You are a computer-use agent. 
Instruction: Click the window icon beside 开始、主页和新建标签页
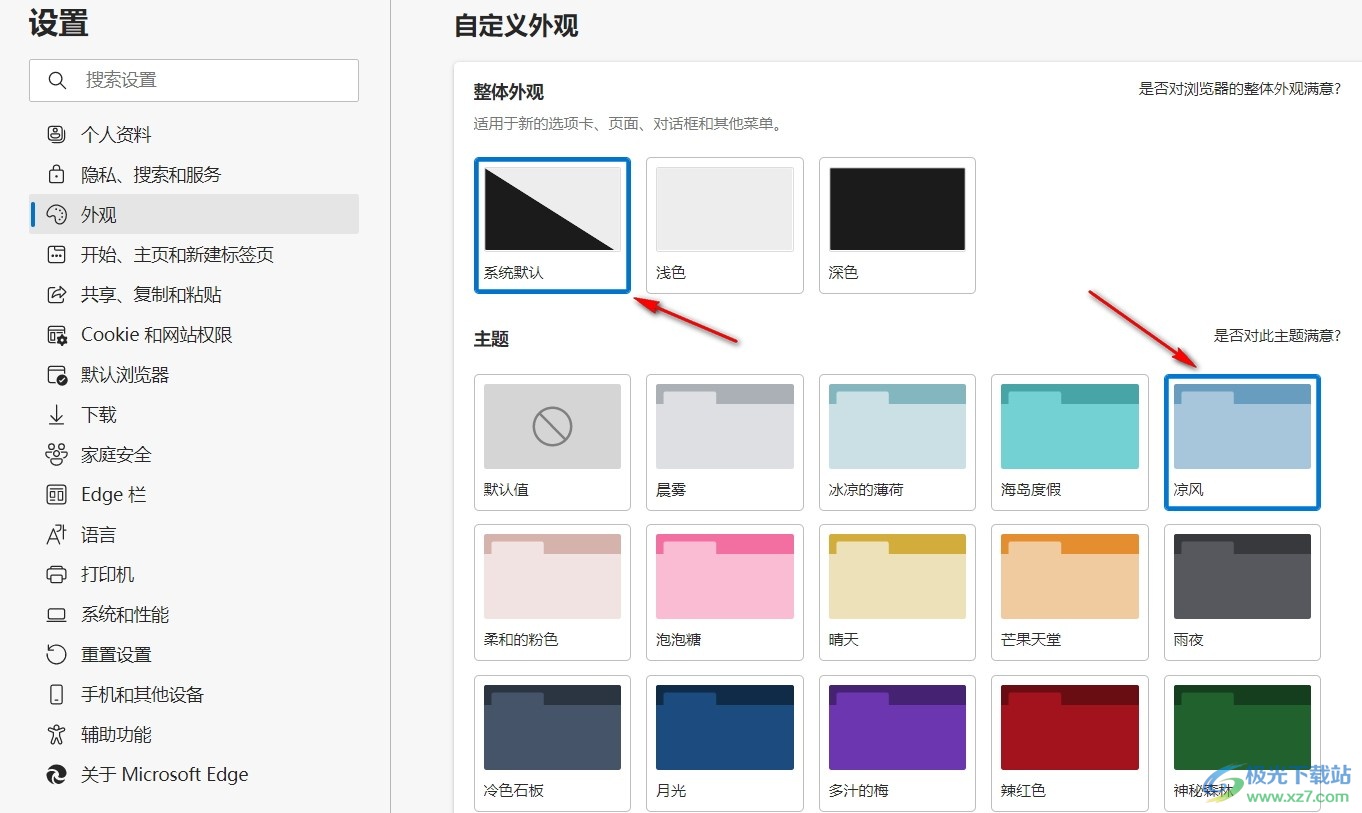57,254
